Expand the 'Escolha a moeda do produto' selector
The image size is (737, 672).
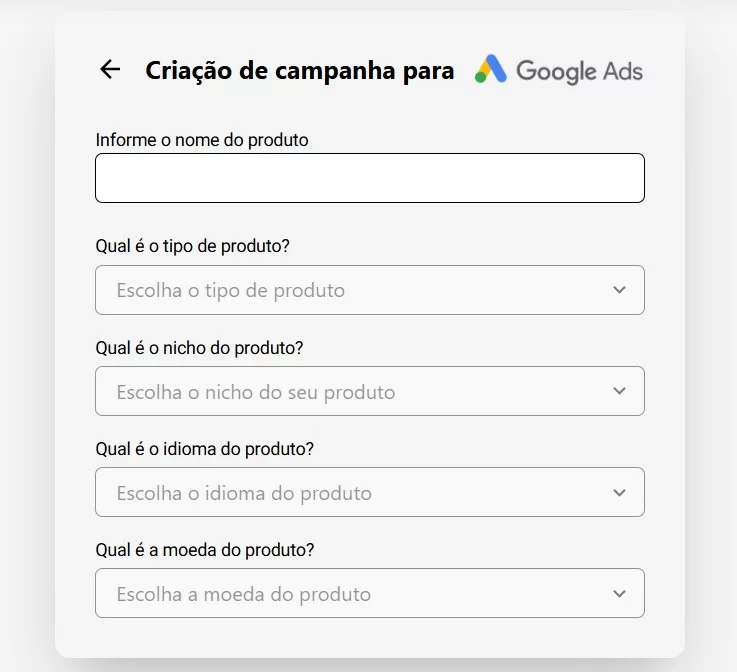click(x=350, y=593)
